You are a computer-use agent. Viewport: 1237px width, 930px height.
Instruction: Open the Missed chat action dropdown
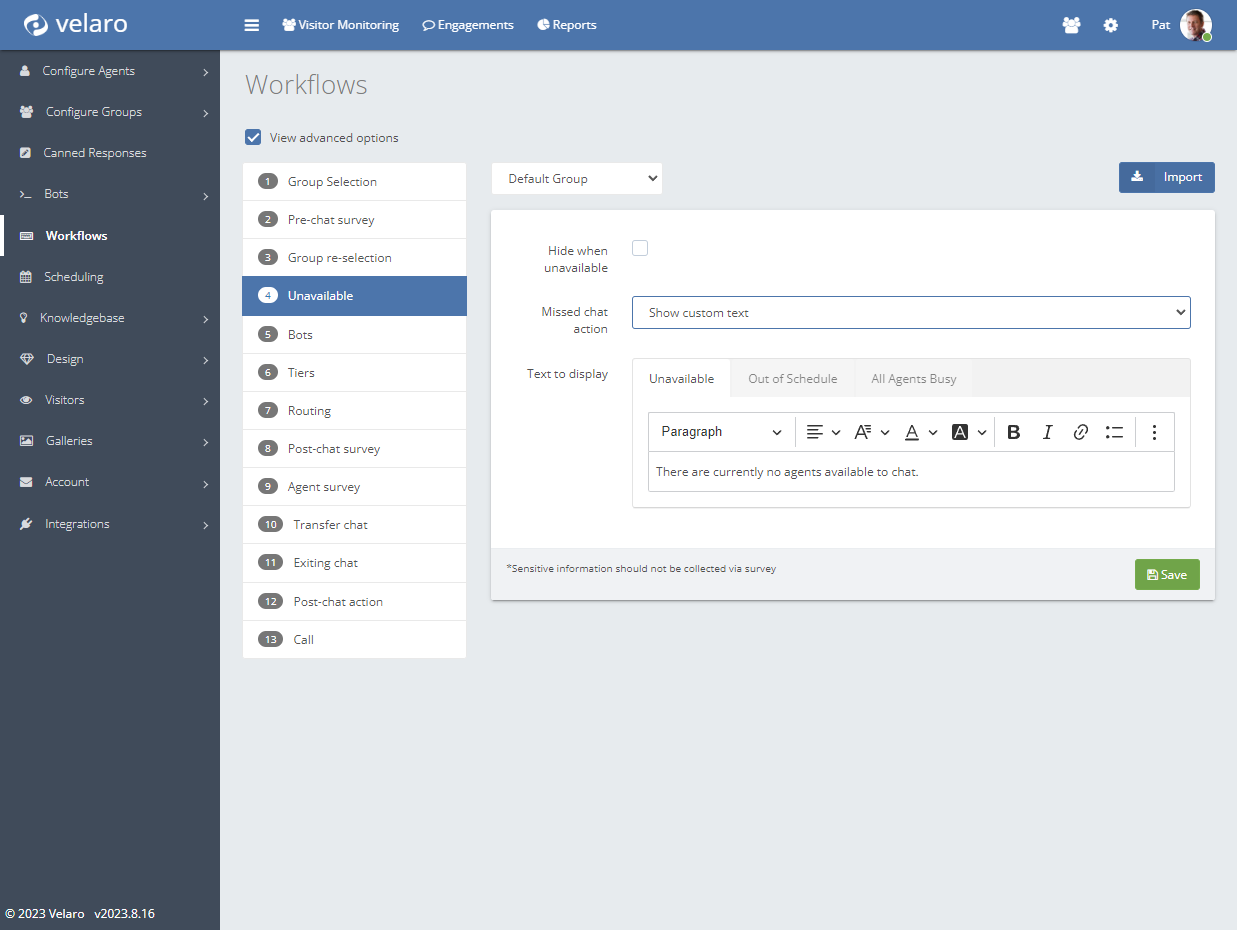[911, 313]
